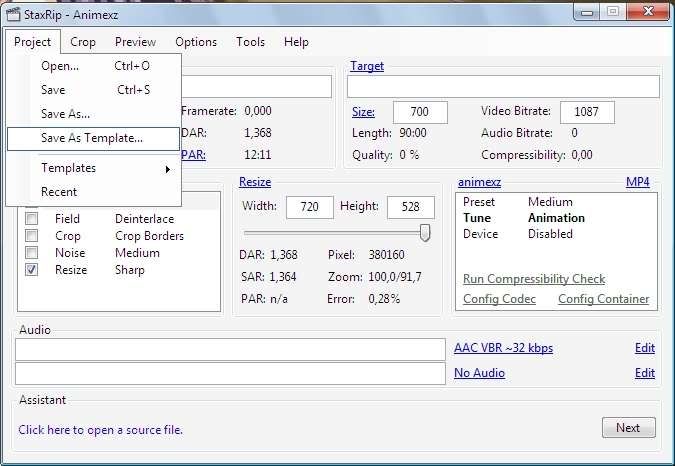
Task: Edit the AAC VBR audio track
Action: [645, 348]
